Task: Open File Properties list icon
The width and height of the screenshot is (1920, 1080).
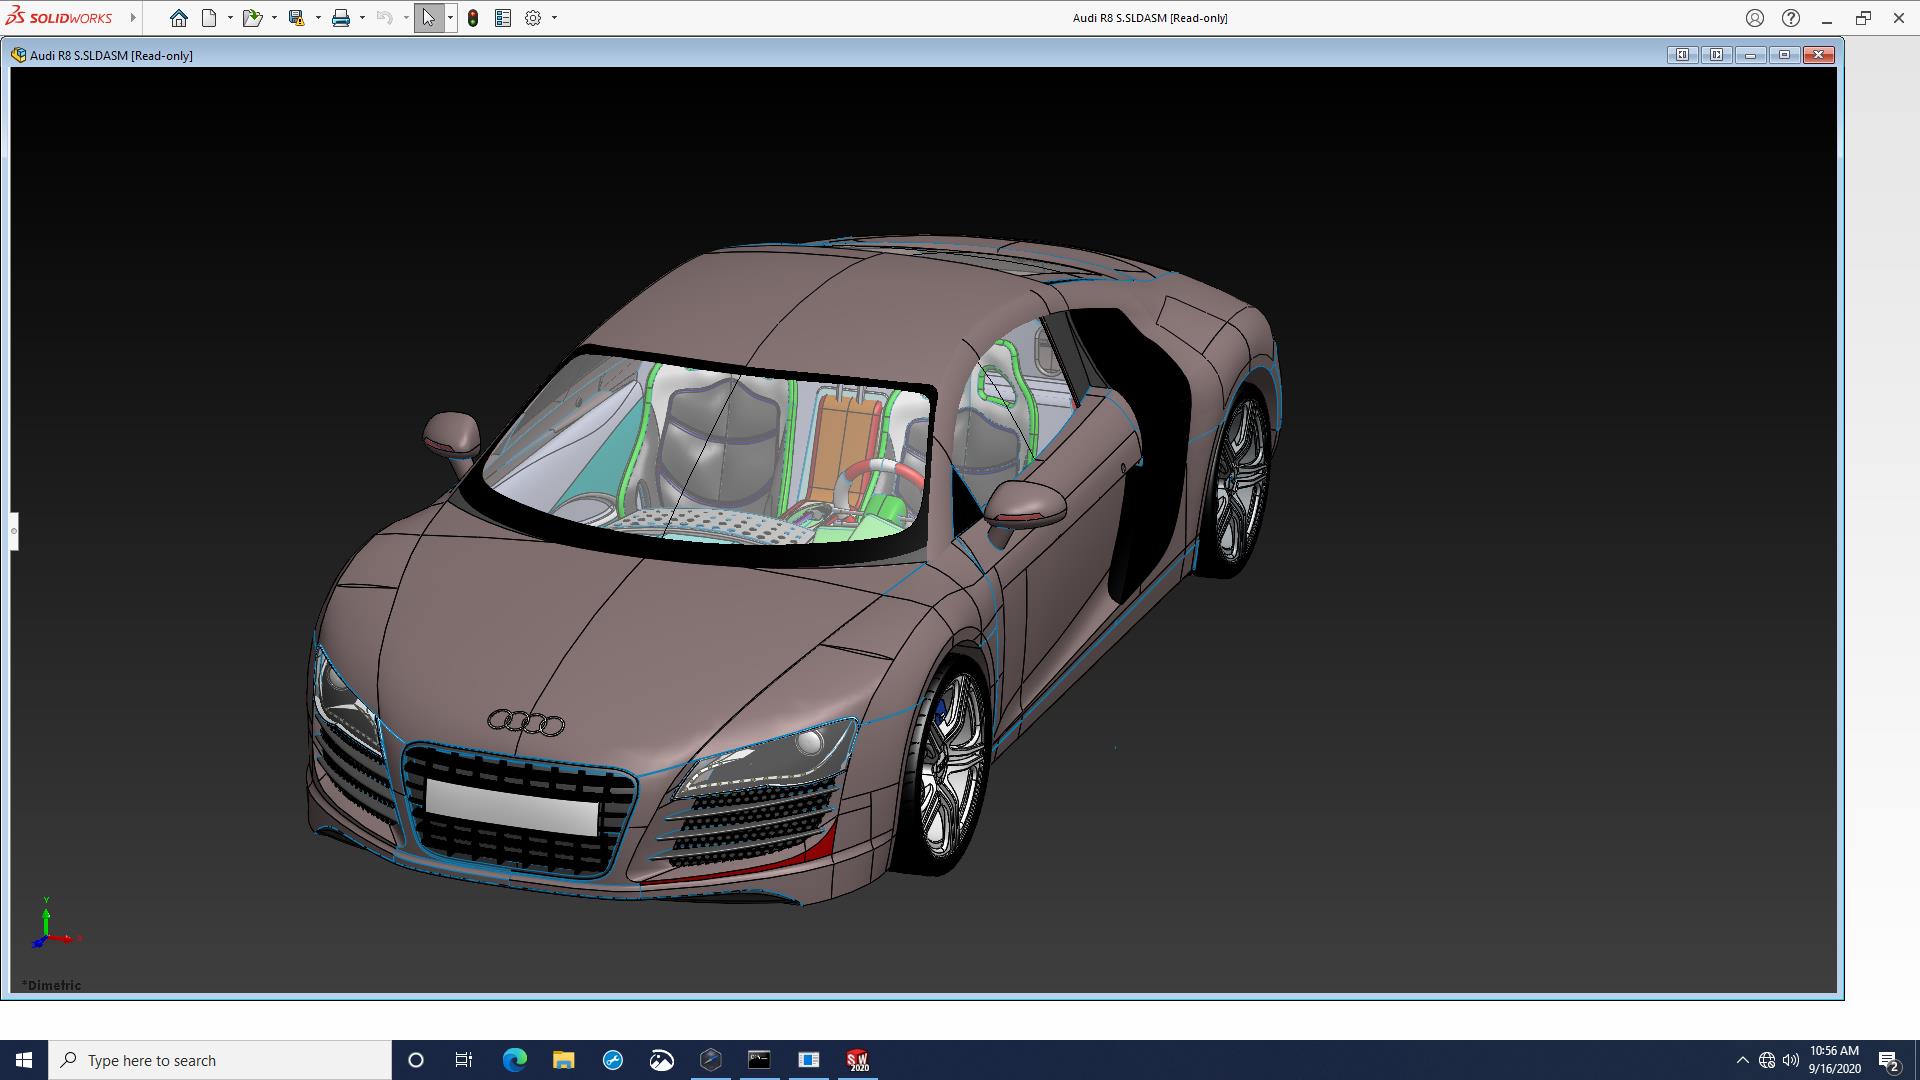Action: (503, 18)
